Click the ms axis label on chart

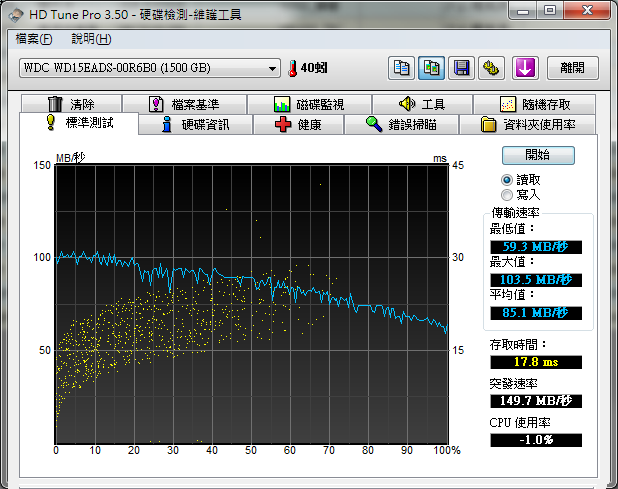click(x=440, y=159)
